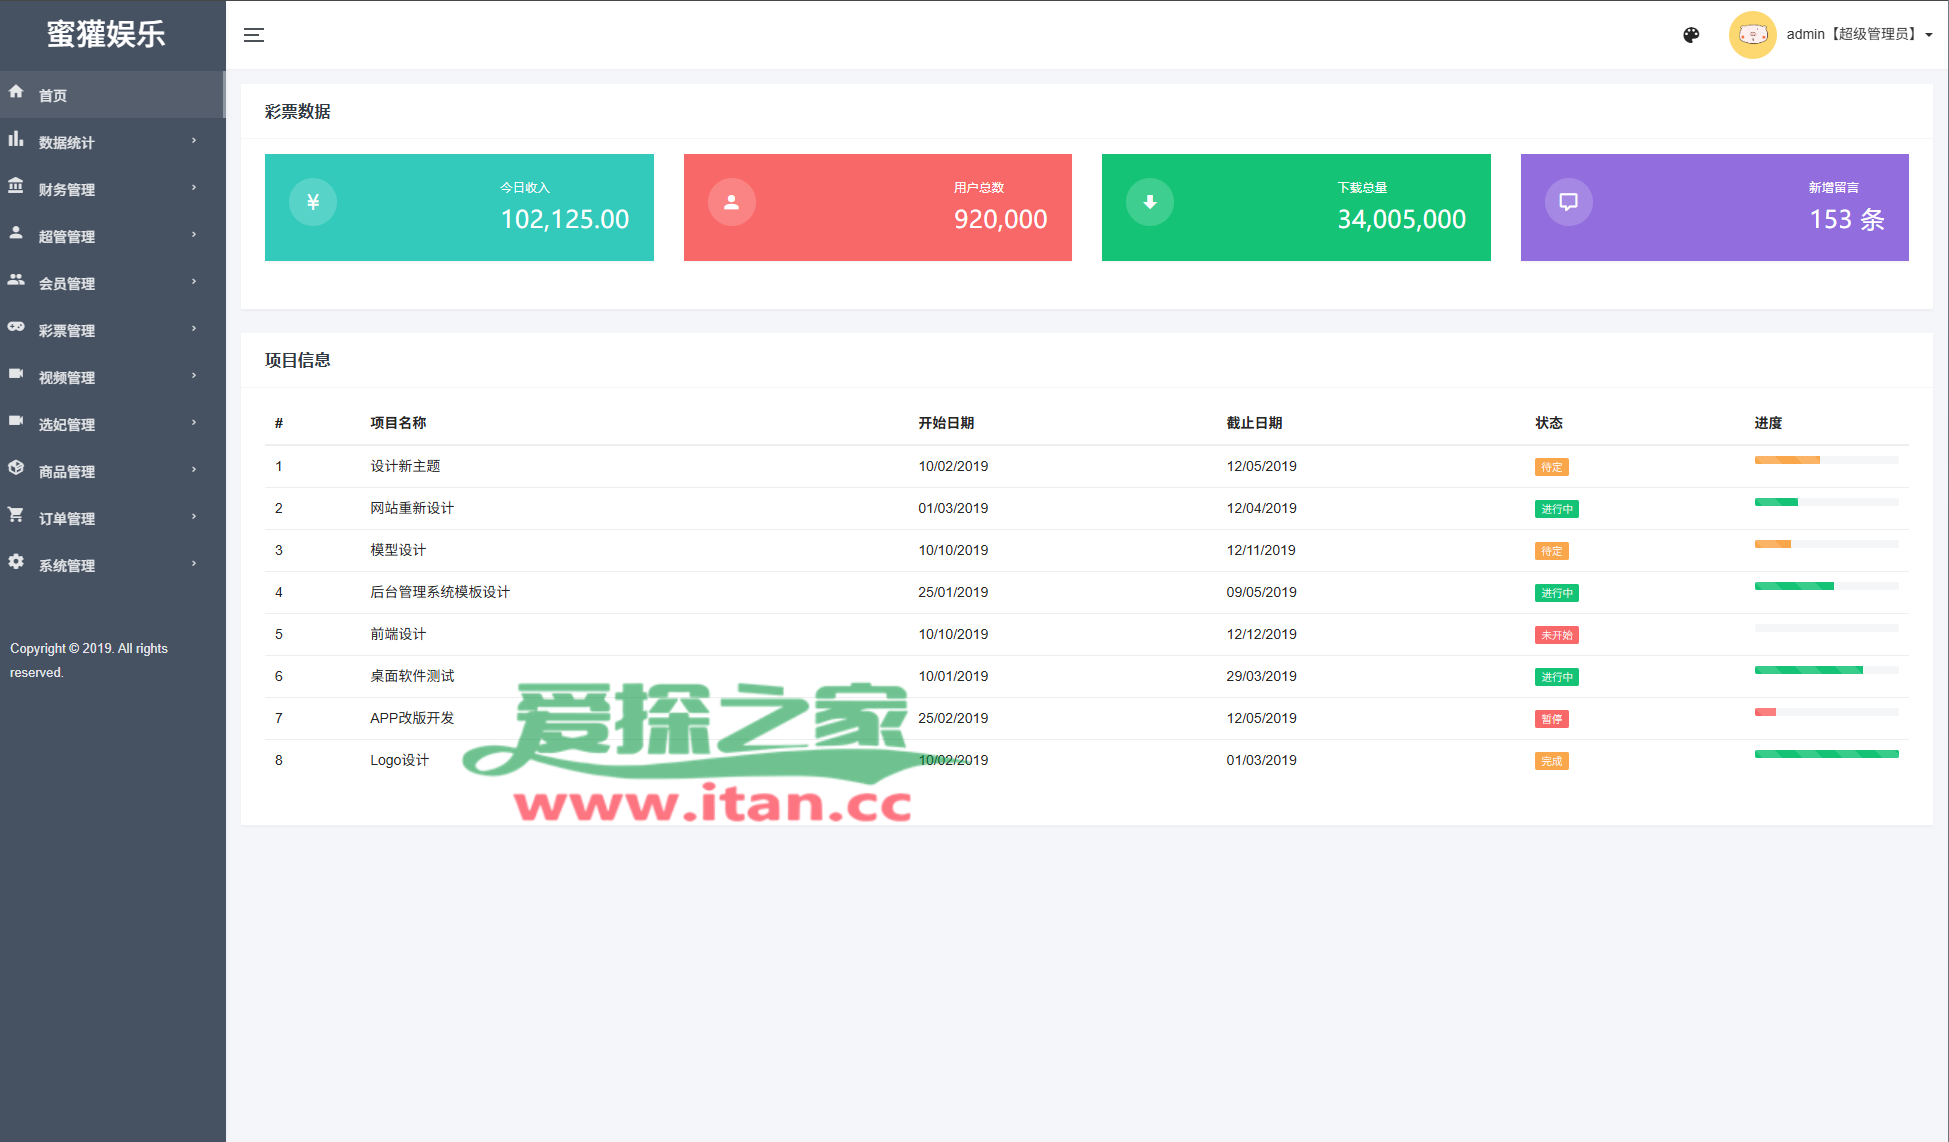Open the theme color palette icon

click(x=1691, y=35)
